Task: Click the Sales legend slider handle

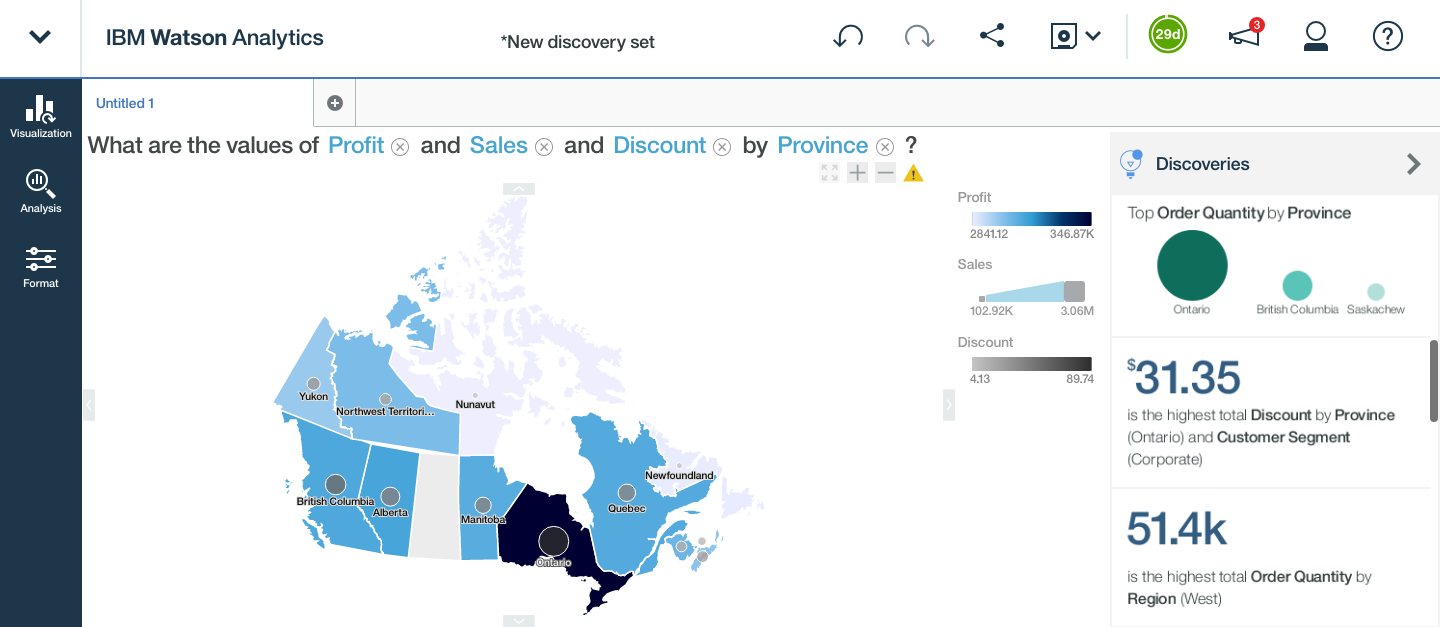Action: (x=1074, y=292)
